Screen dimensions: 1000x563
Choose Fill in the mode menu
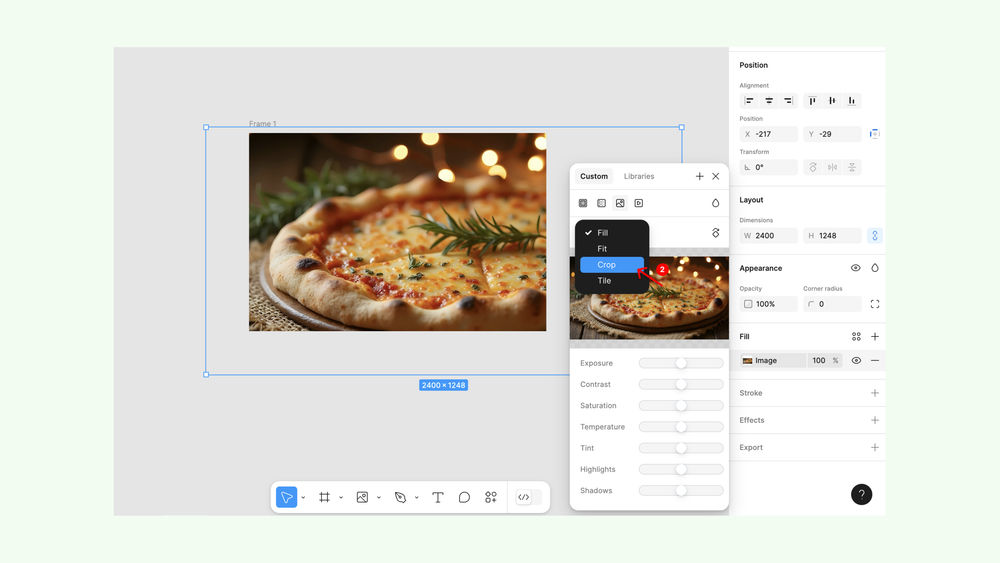tap(612, 233)
